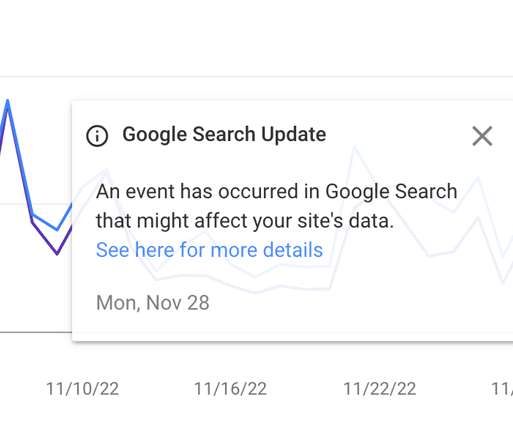The image size is (513, 428).
Task: Click the purple line's lowest dip point
Action: click(x=57, y=254)
